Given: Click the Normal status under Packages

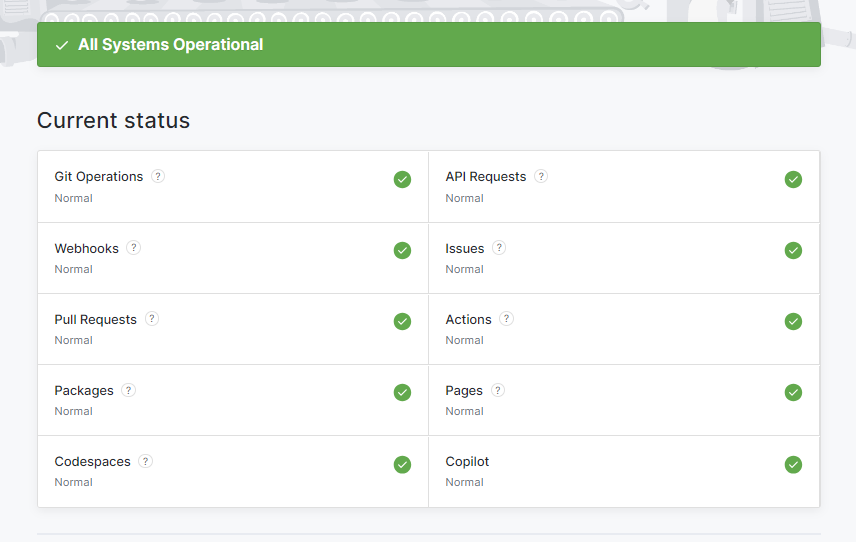Looking at the screenshot, I should tap(74, 411).
